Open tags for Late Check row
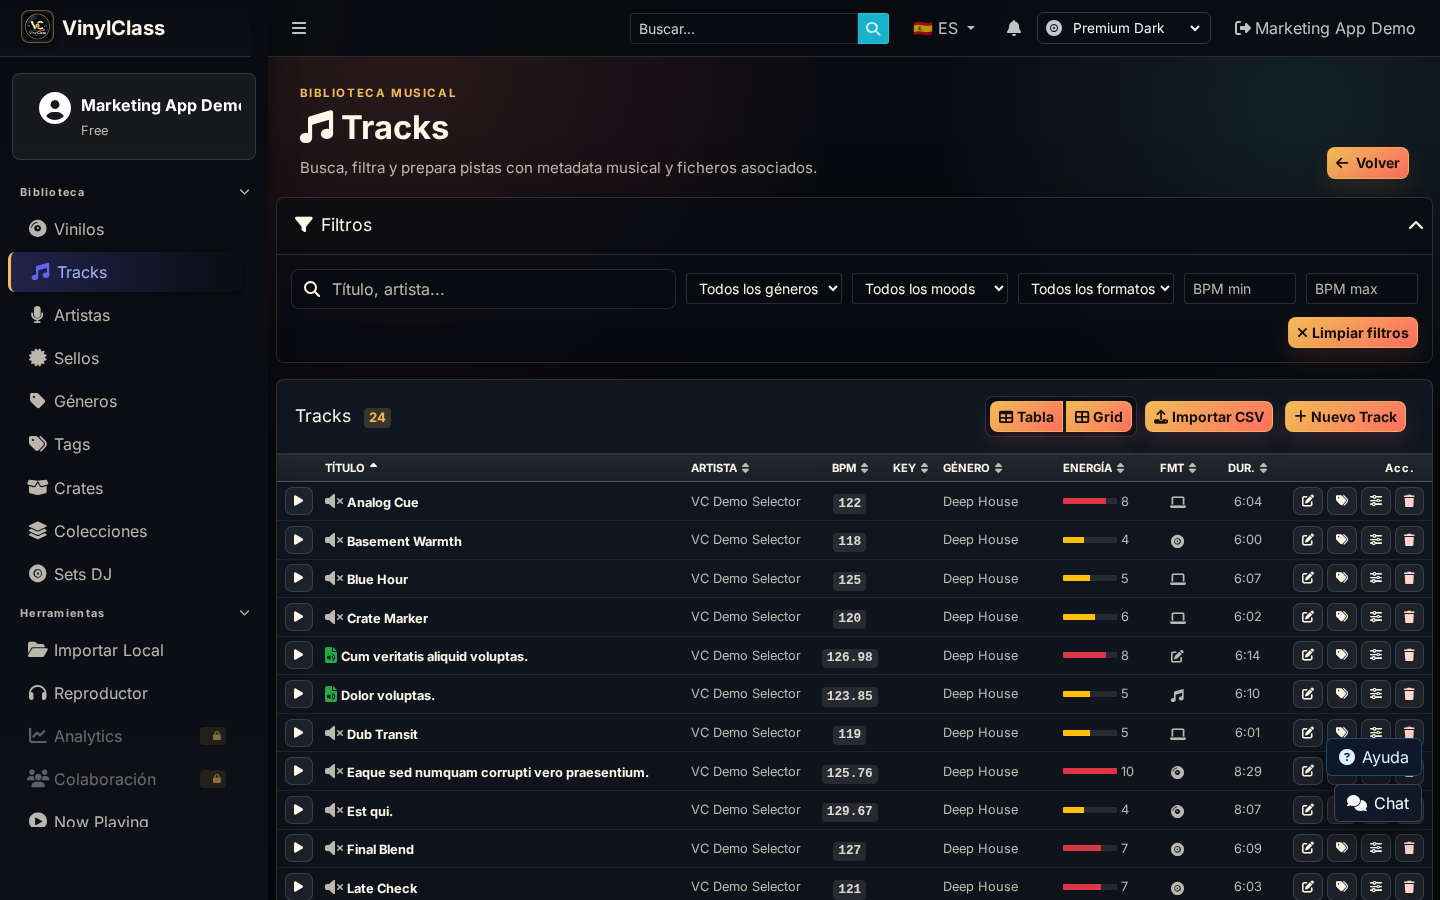1440x900 pixels. 1342,886
